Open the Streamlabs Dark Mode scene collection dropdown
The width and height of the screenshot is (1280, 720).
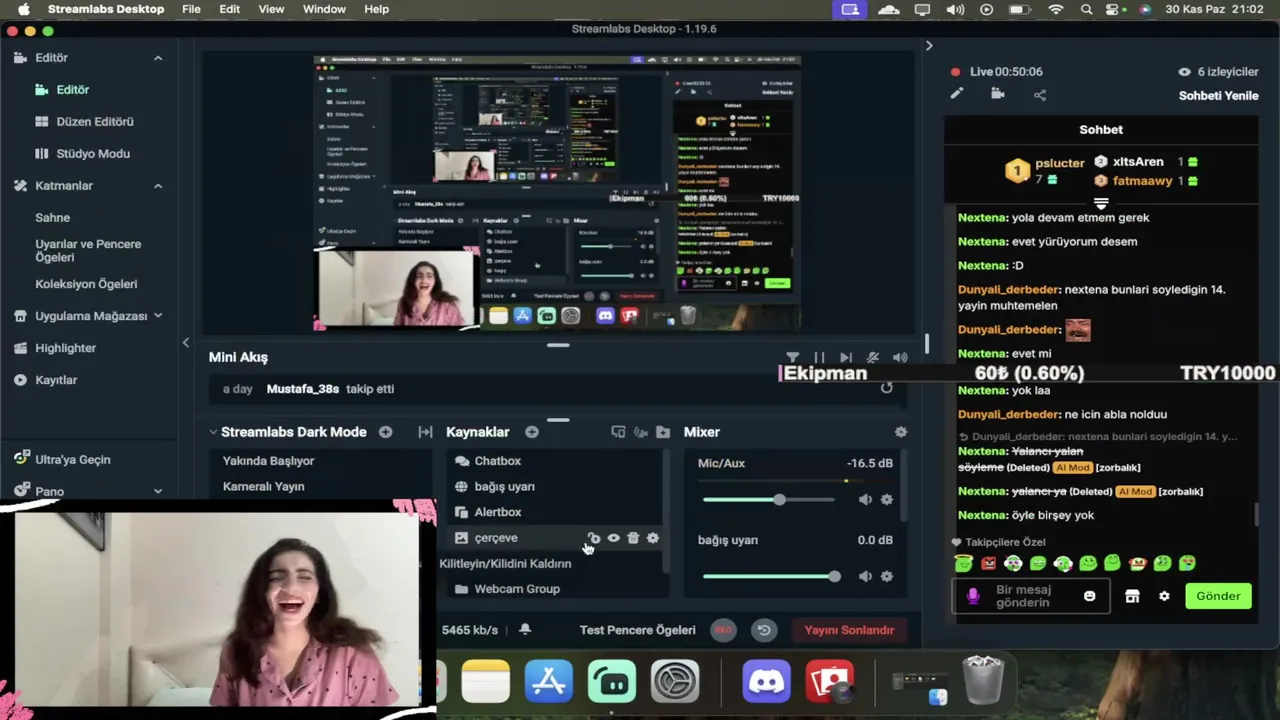click(x=213, y=432)
